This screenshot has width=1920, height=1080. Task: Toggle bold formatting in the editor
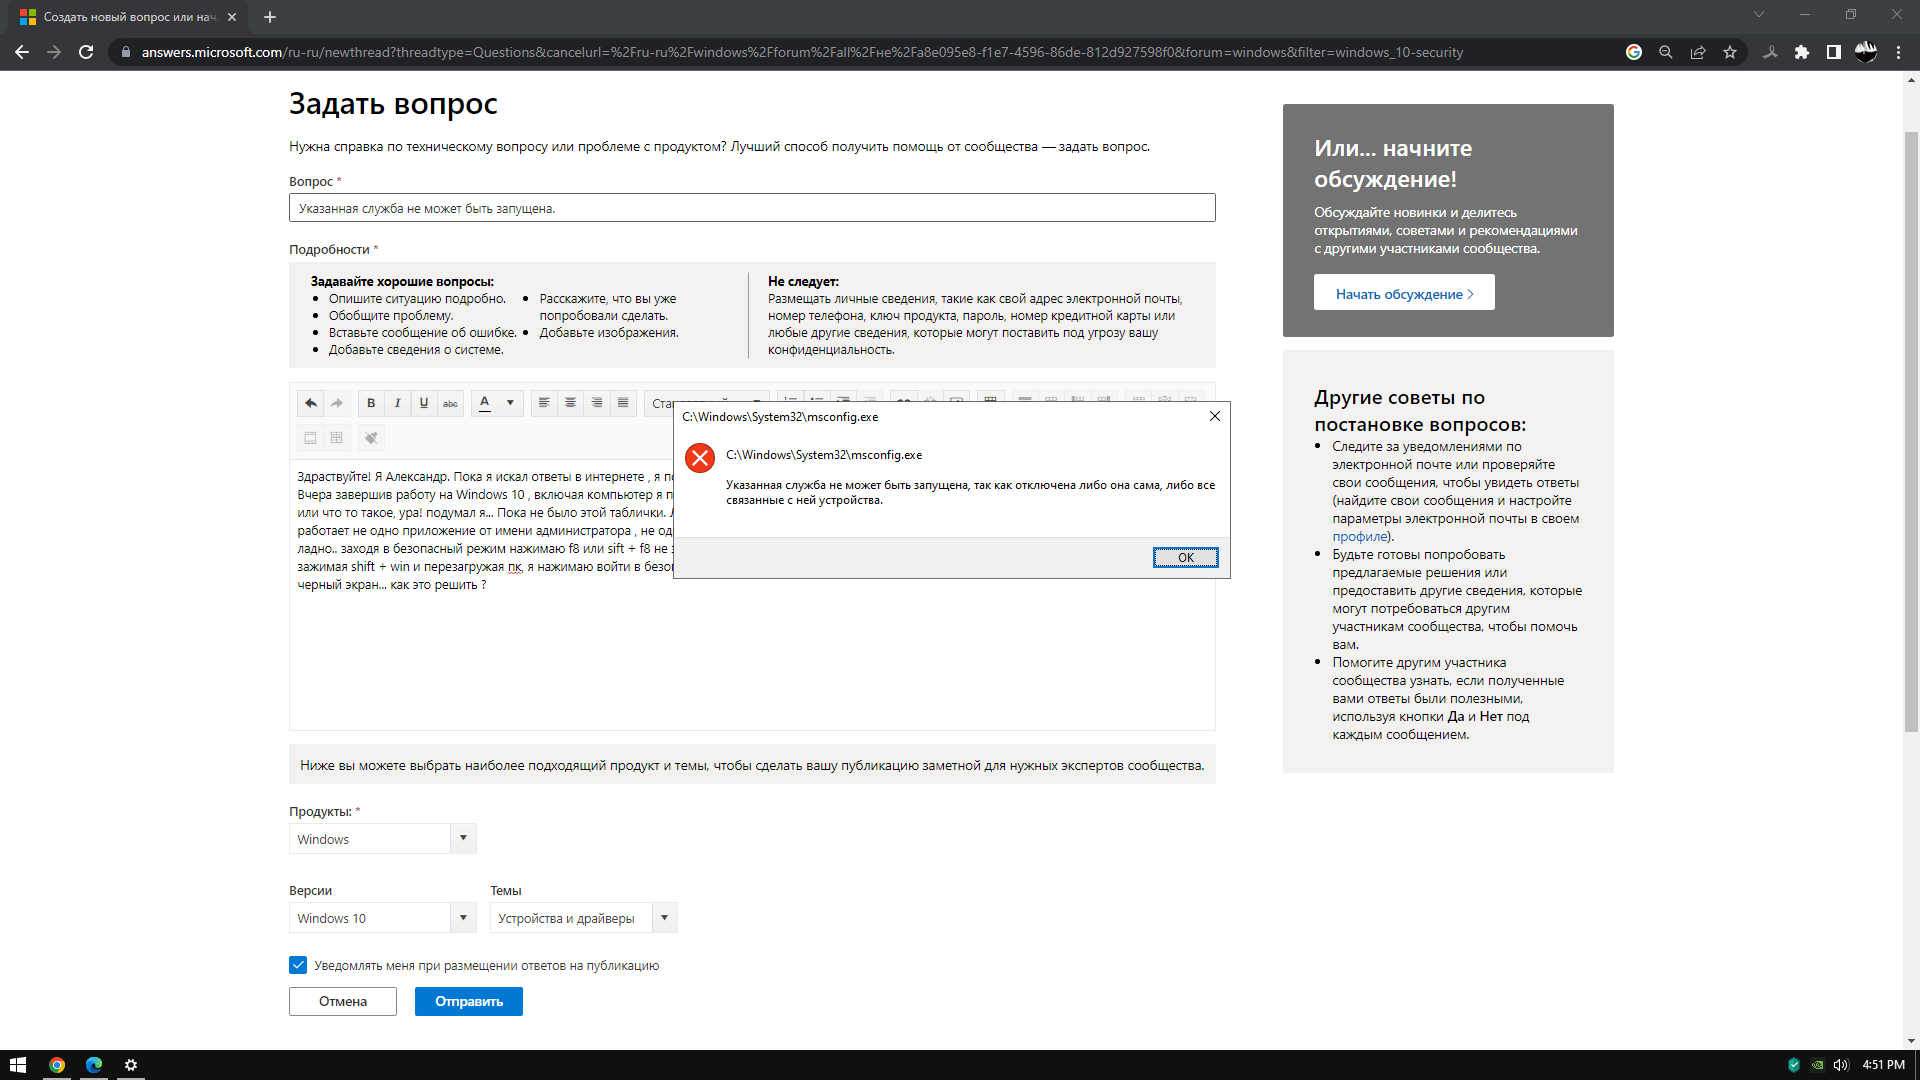pos(371,403)
